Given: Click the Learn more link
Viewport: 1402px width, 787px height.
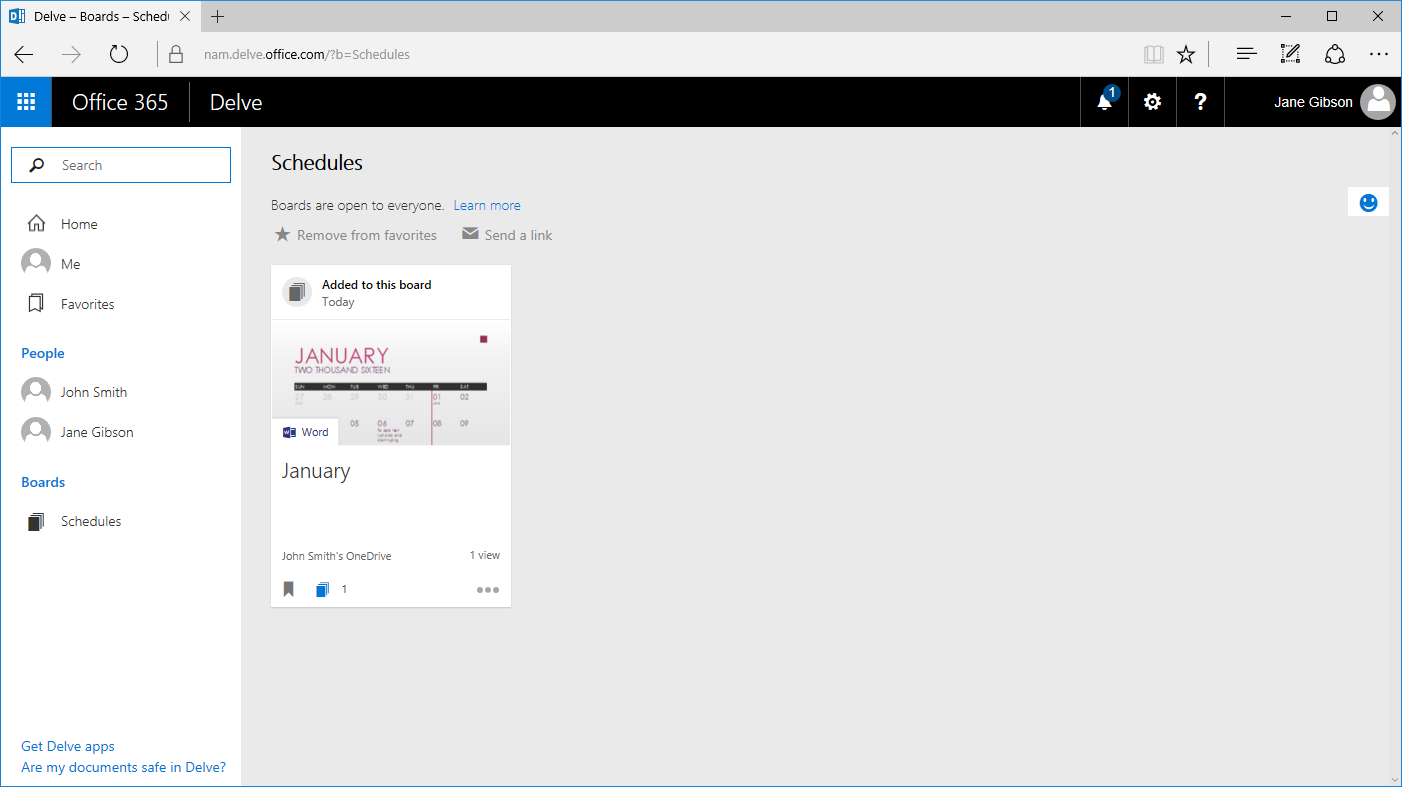Looking at the screenshot, I should point(487,205).
